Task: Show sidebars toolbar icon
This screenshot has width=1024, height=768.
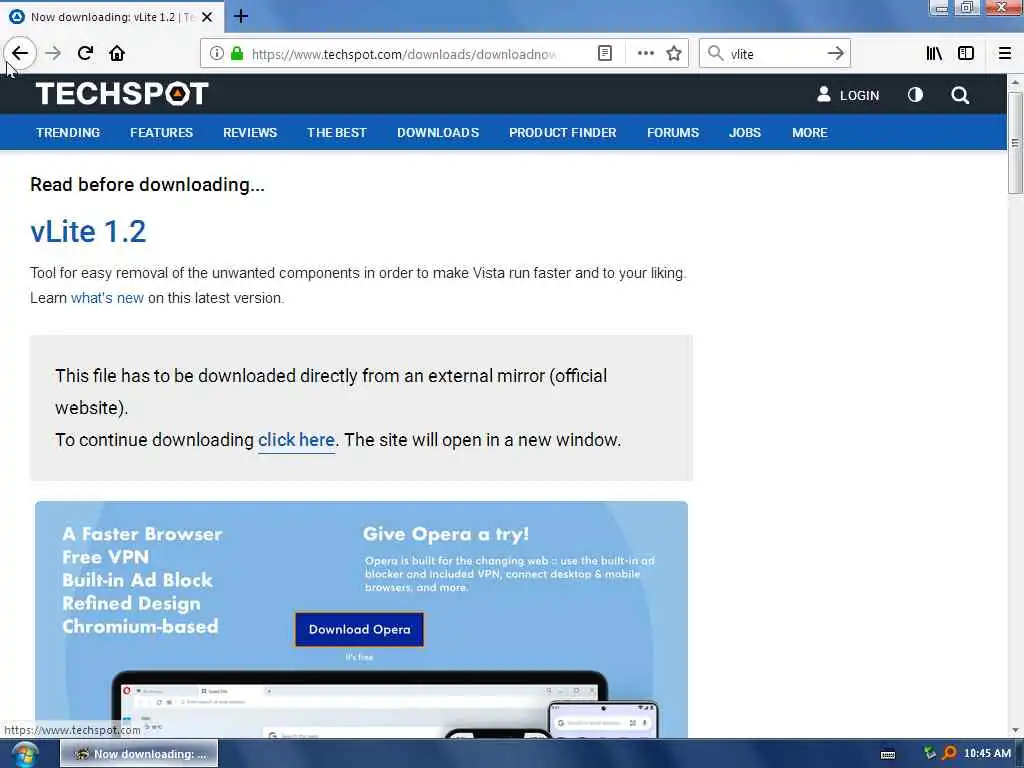Action: click(x=966, y=54)
